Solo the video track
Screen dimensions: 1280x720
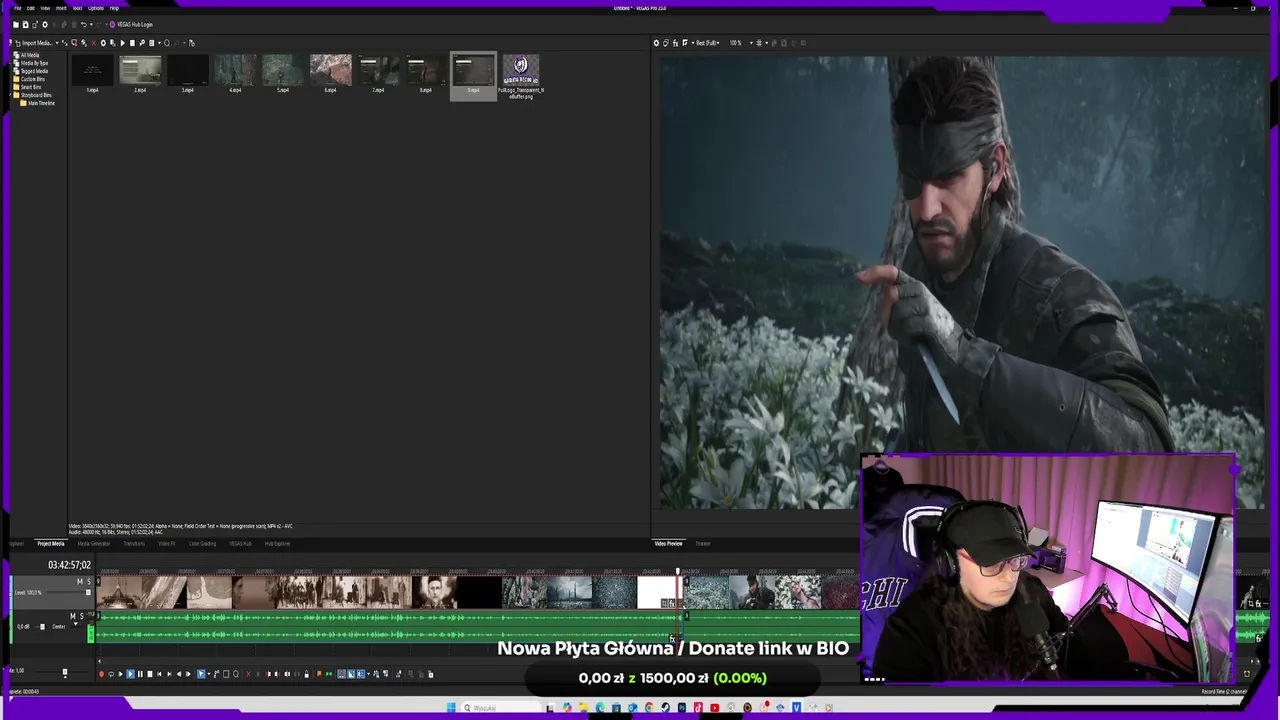[x=89, y=582]
